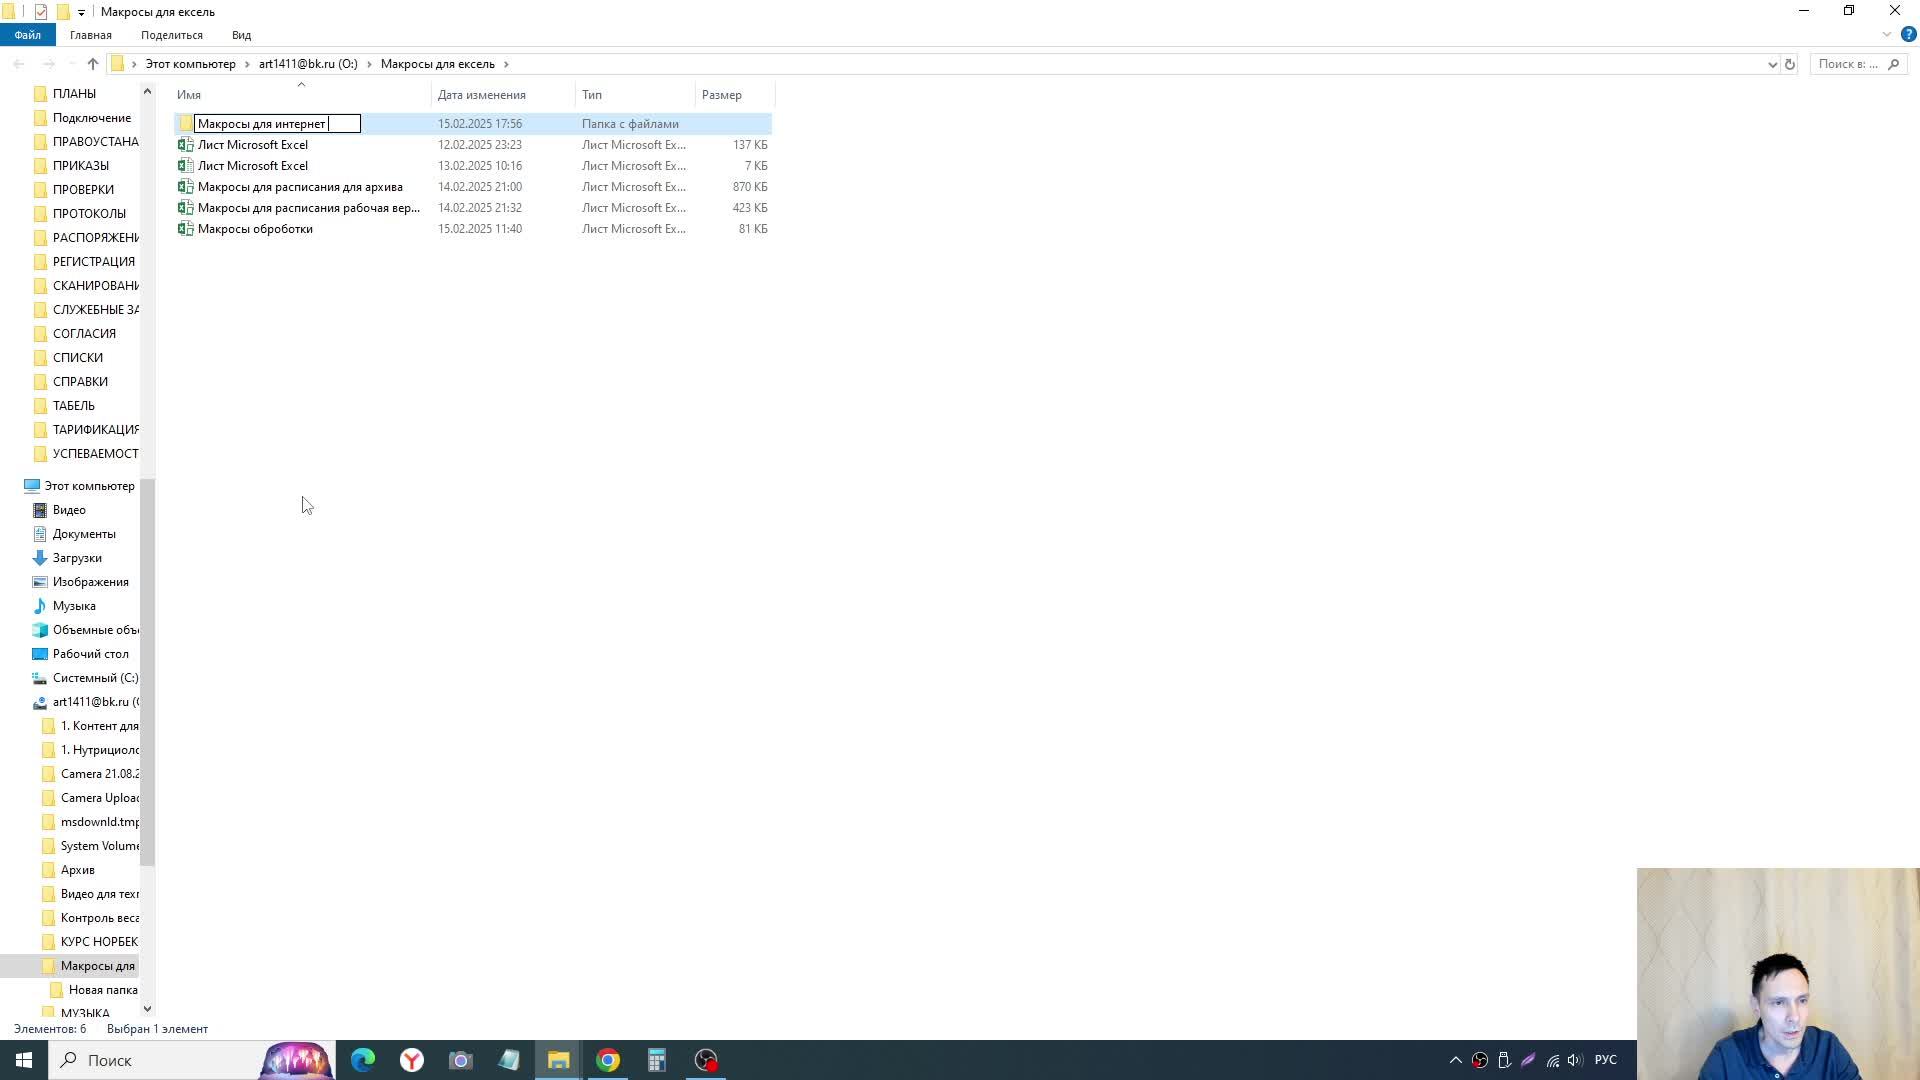Refresh the current folder view
The image size is (1920, 1080).
pos(1790,64)
